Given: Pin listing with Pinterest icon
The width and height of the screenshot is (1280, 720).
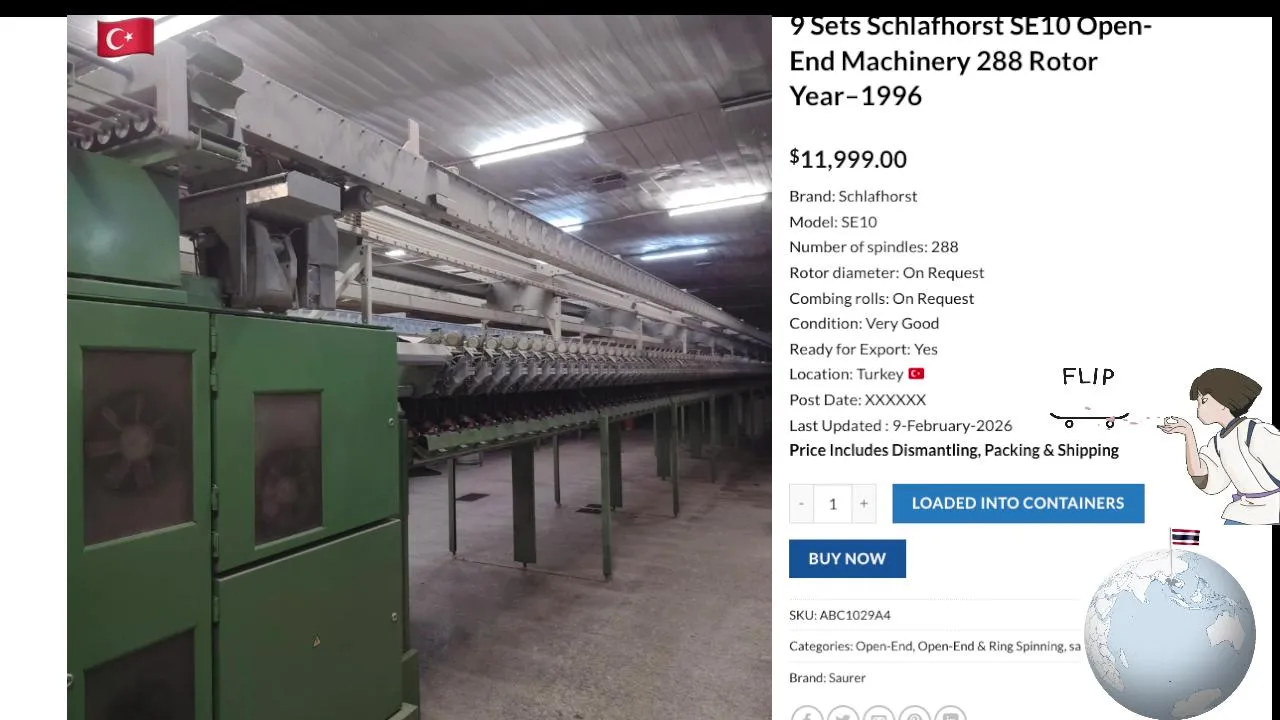Looking at the screenshot, I should coord(915,714).
